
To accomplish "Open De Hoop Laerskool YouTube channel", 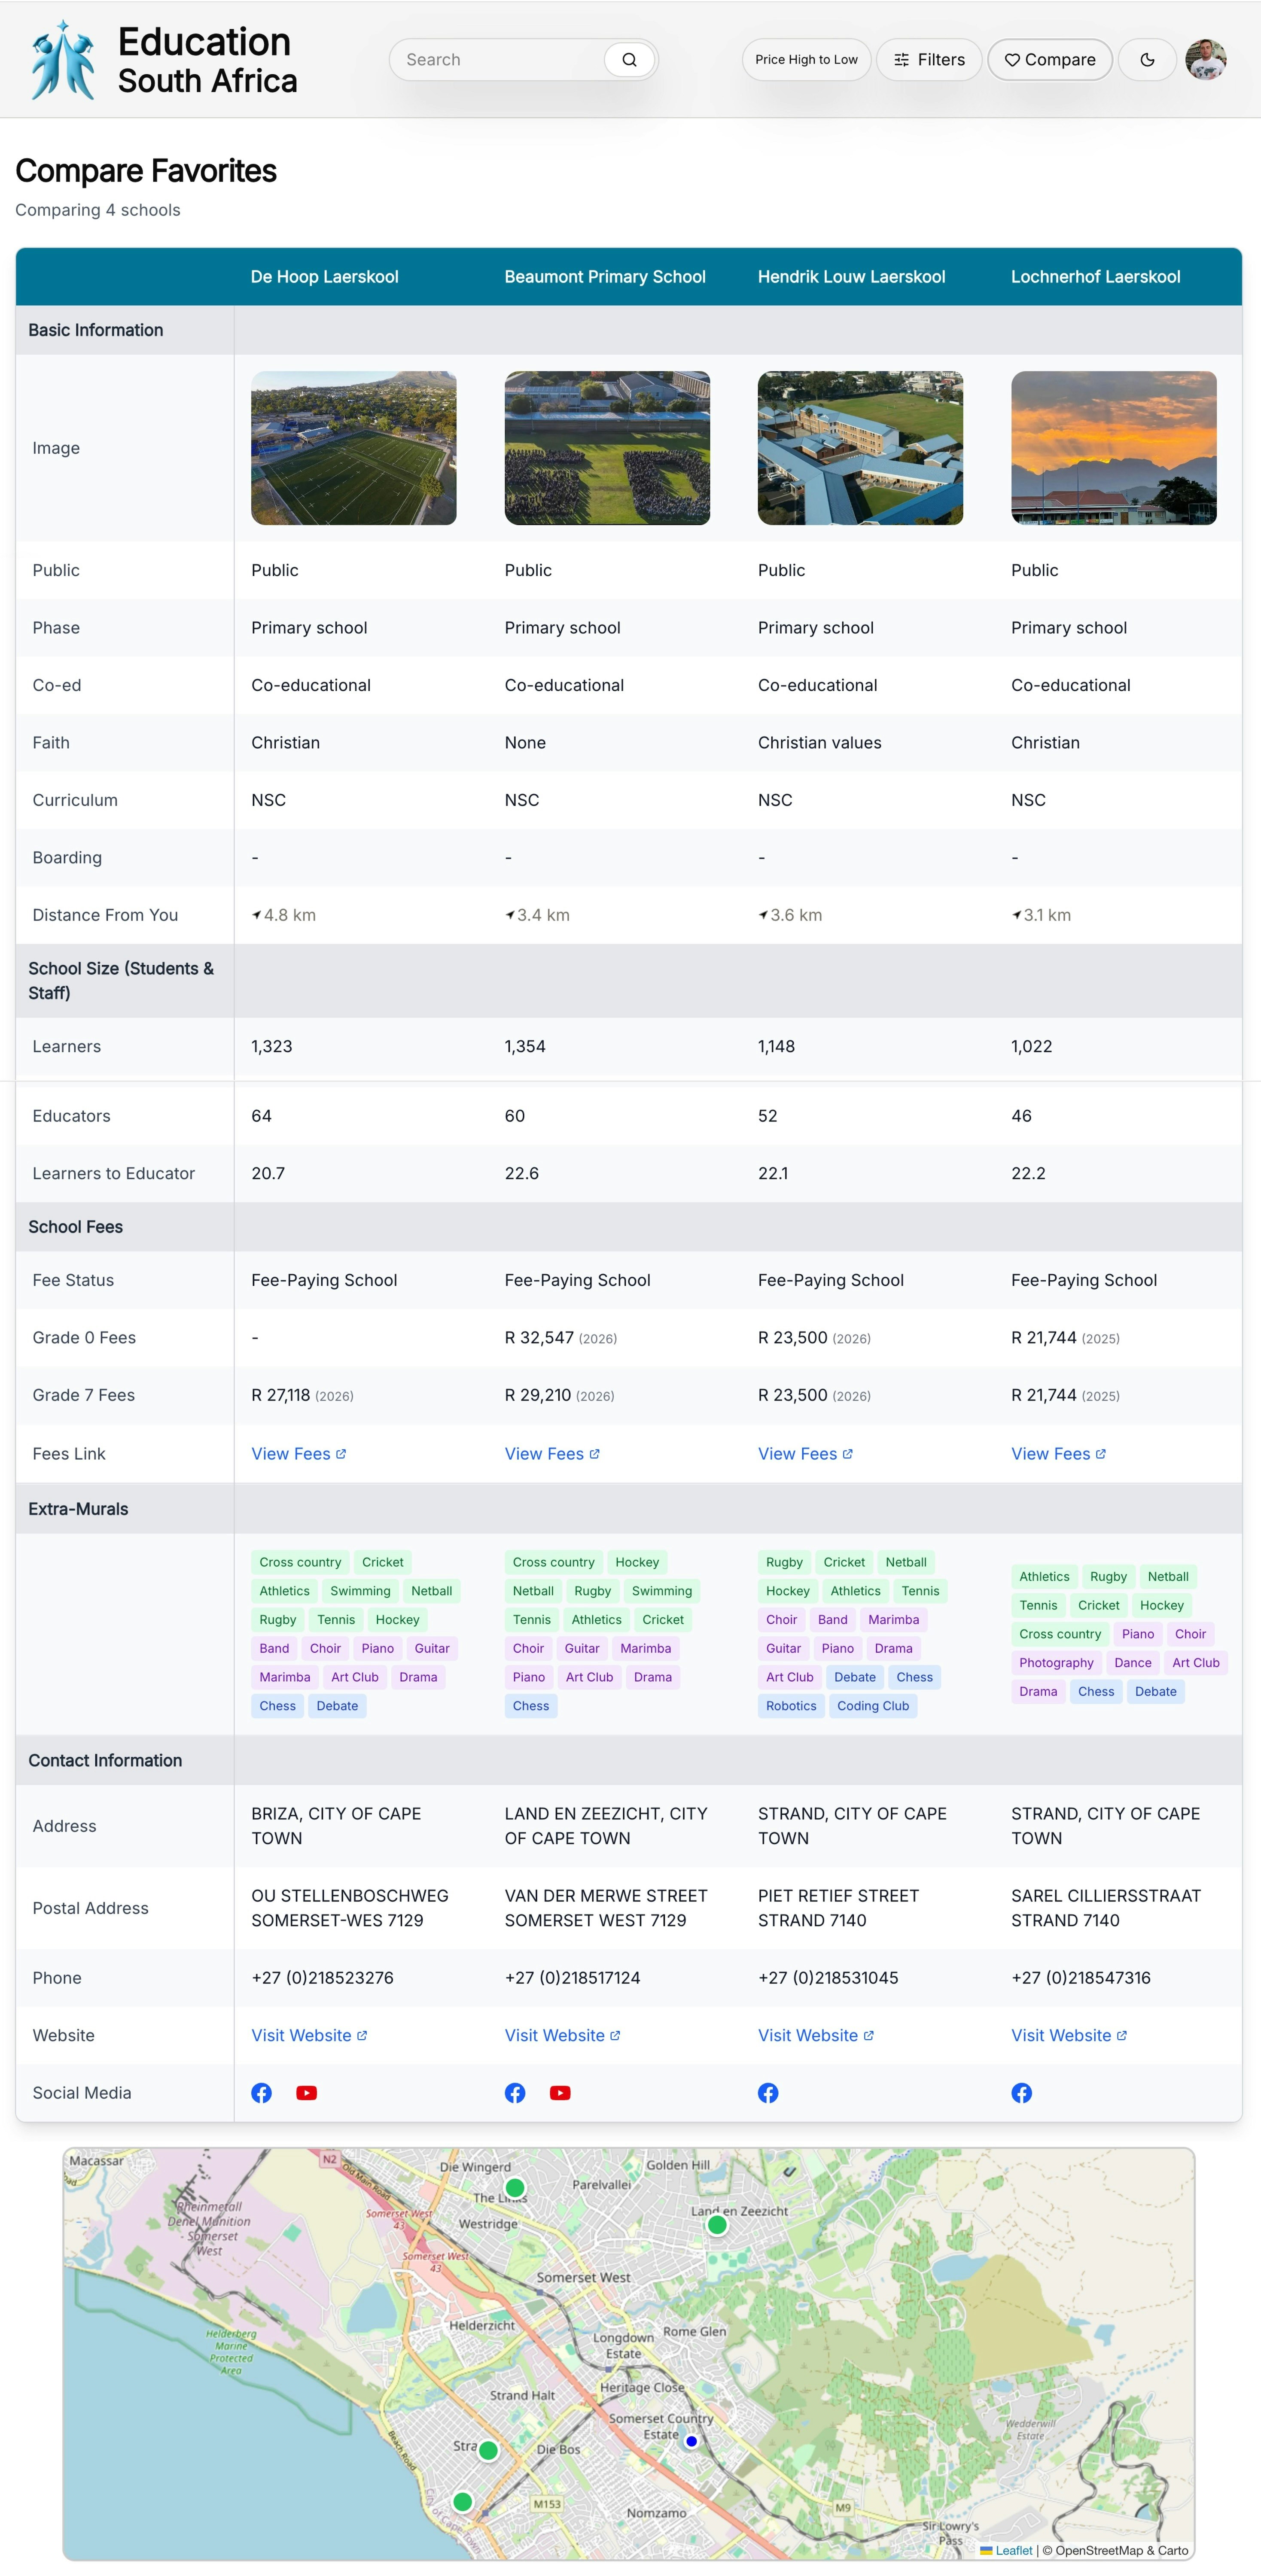I will (307, 2093).
